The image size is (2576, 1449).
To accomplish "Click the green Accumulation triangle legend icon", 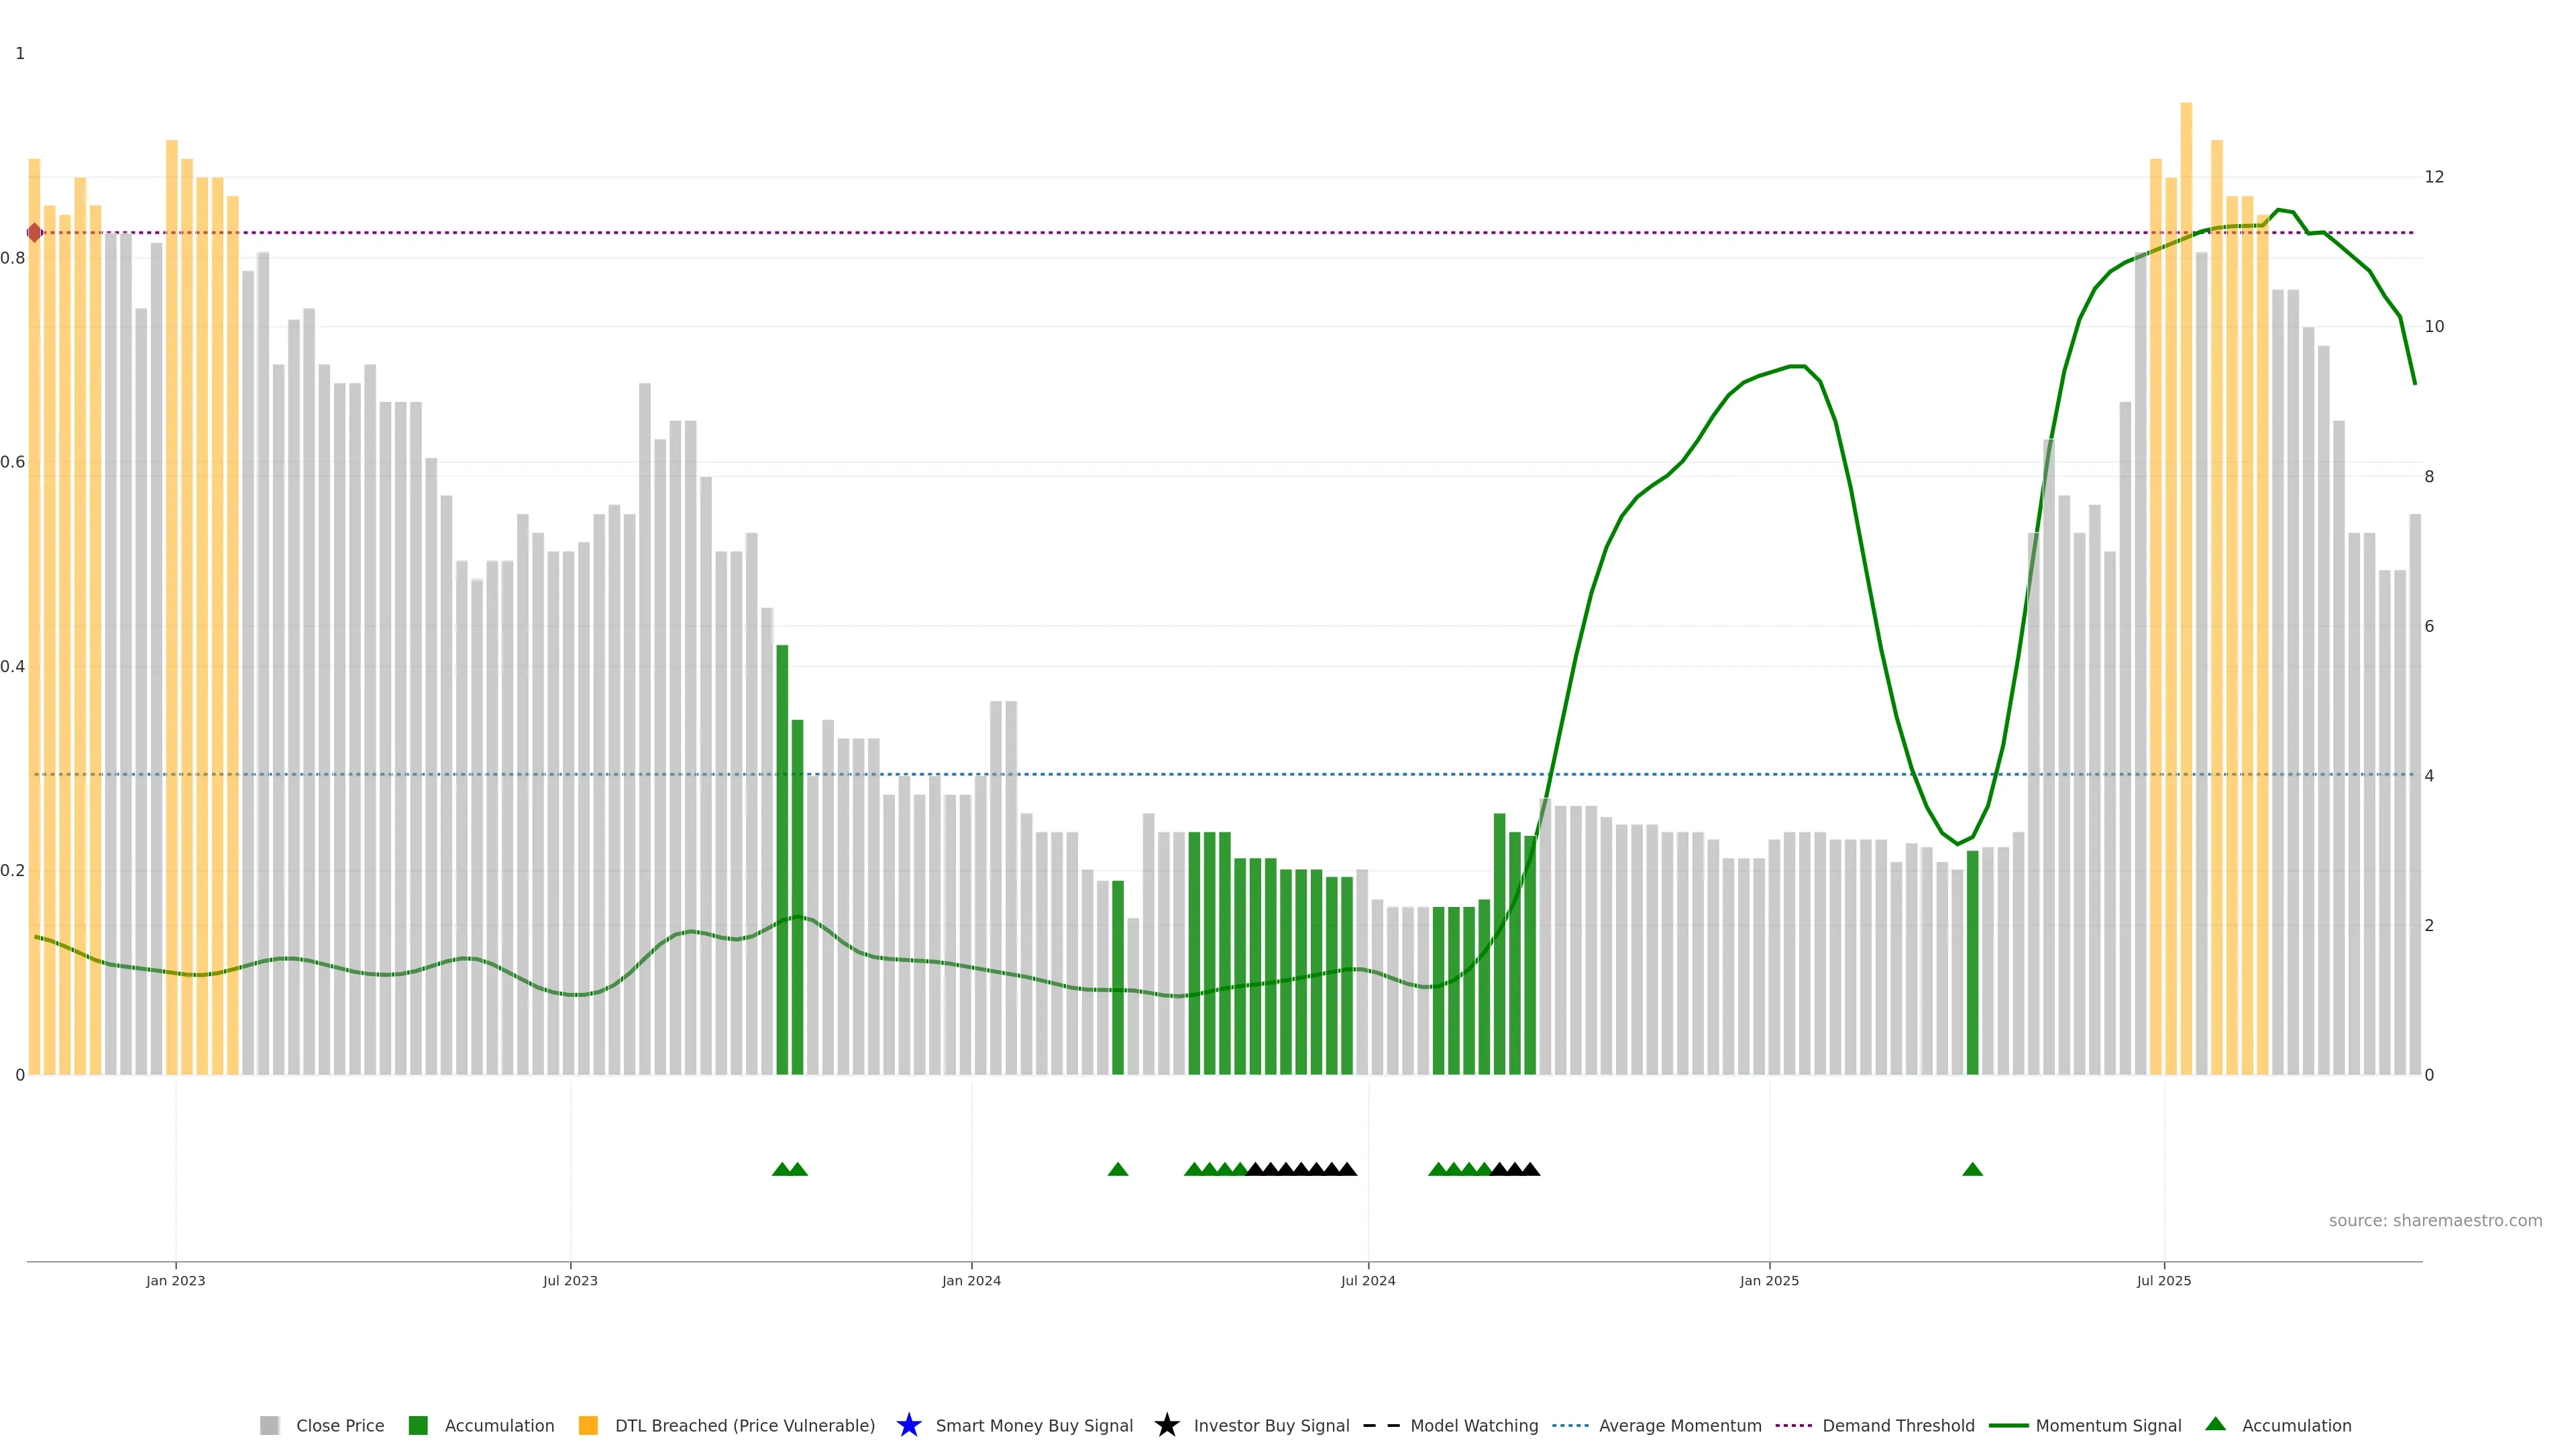I will (2215, 1424).
